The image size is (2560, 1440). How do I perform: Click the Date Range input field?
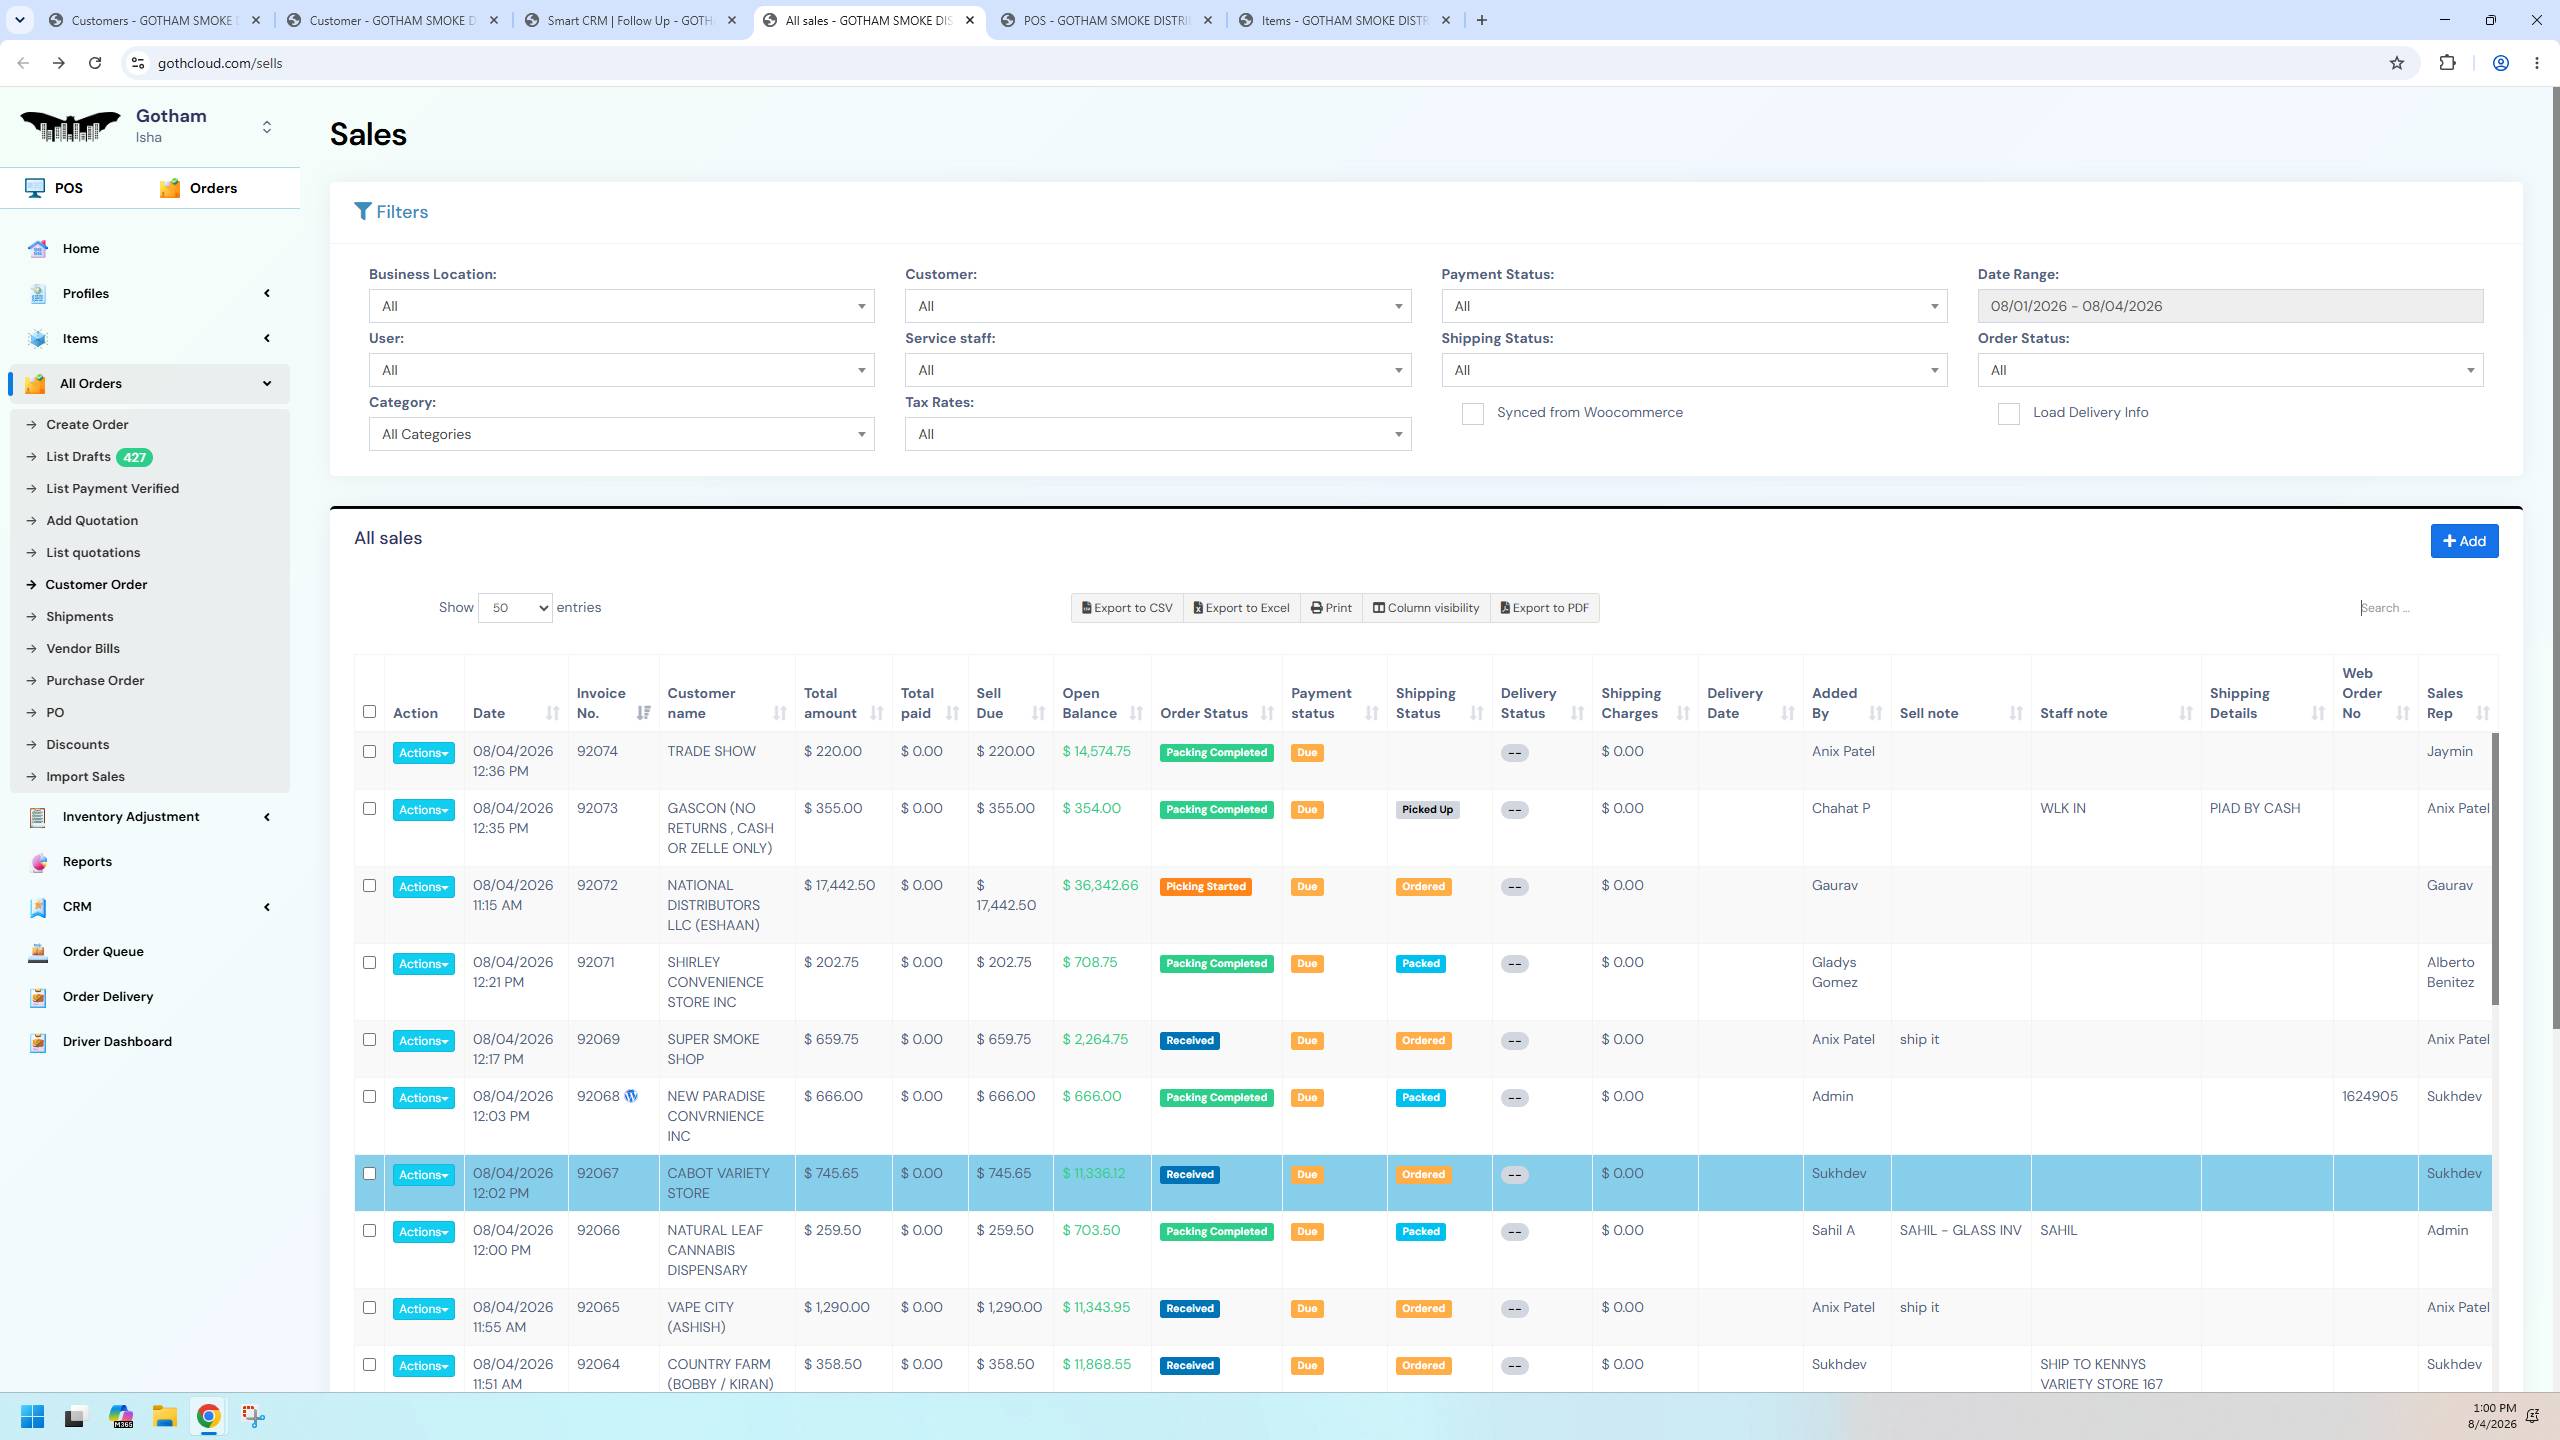point(2230,306)
